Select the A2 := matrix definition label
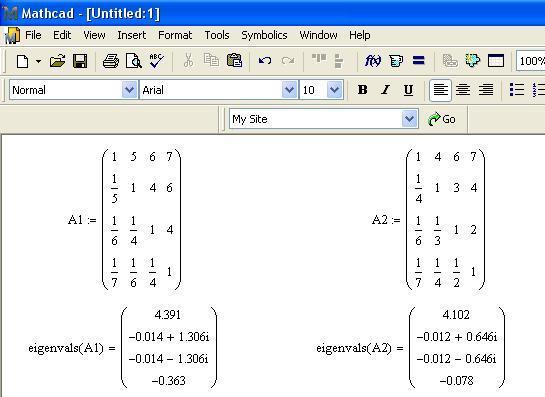The image size is (545, 397). pyautogui.click(x=386, y=220)
